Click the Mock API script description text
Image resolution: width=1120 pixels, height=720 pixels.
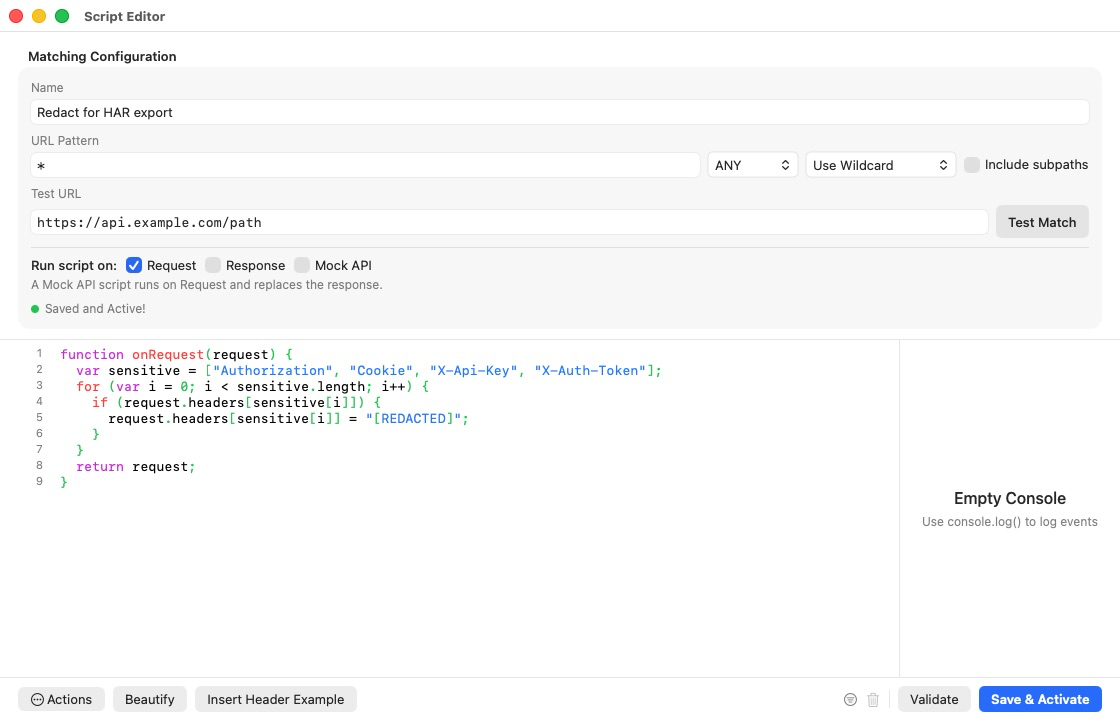click(207, 284)
